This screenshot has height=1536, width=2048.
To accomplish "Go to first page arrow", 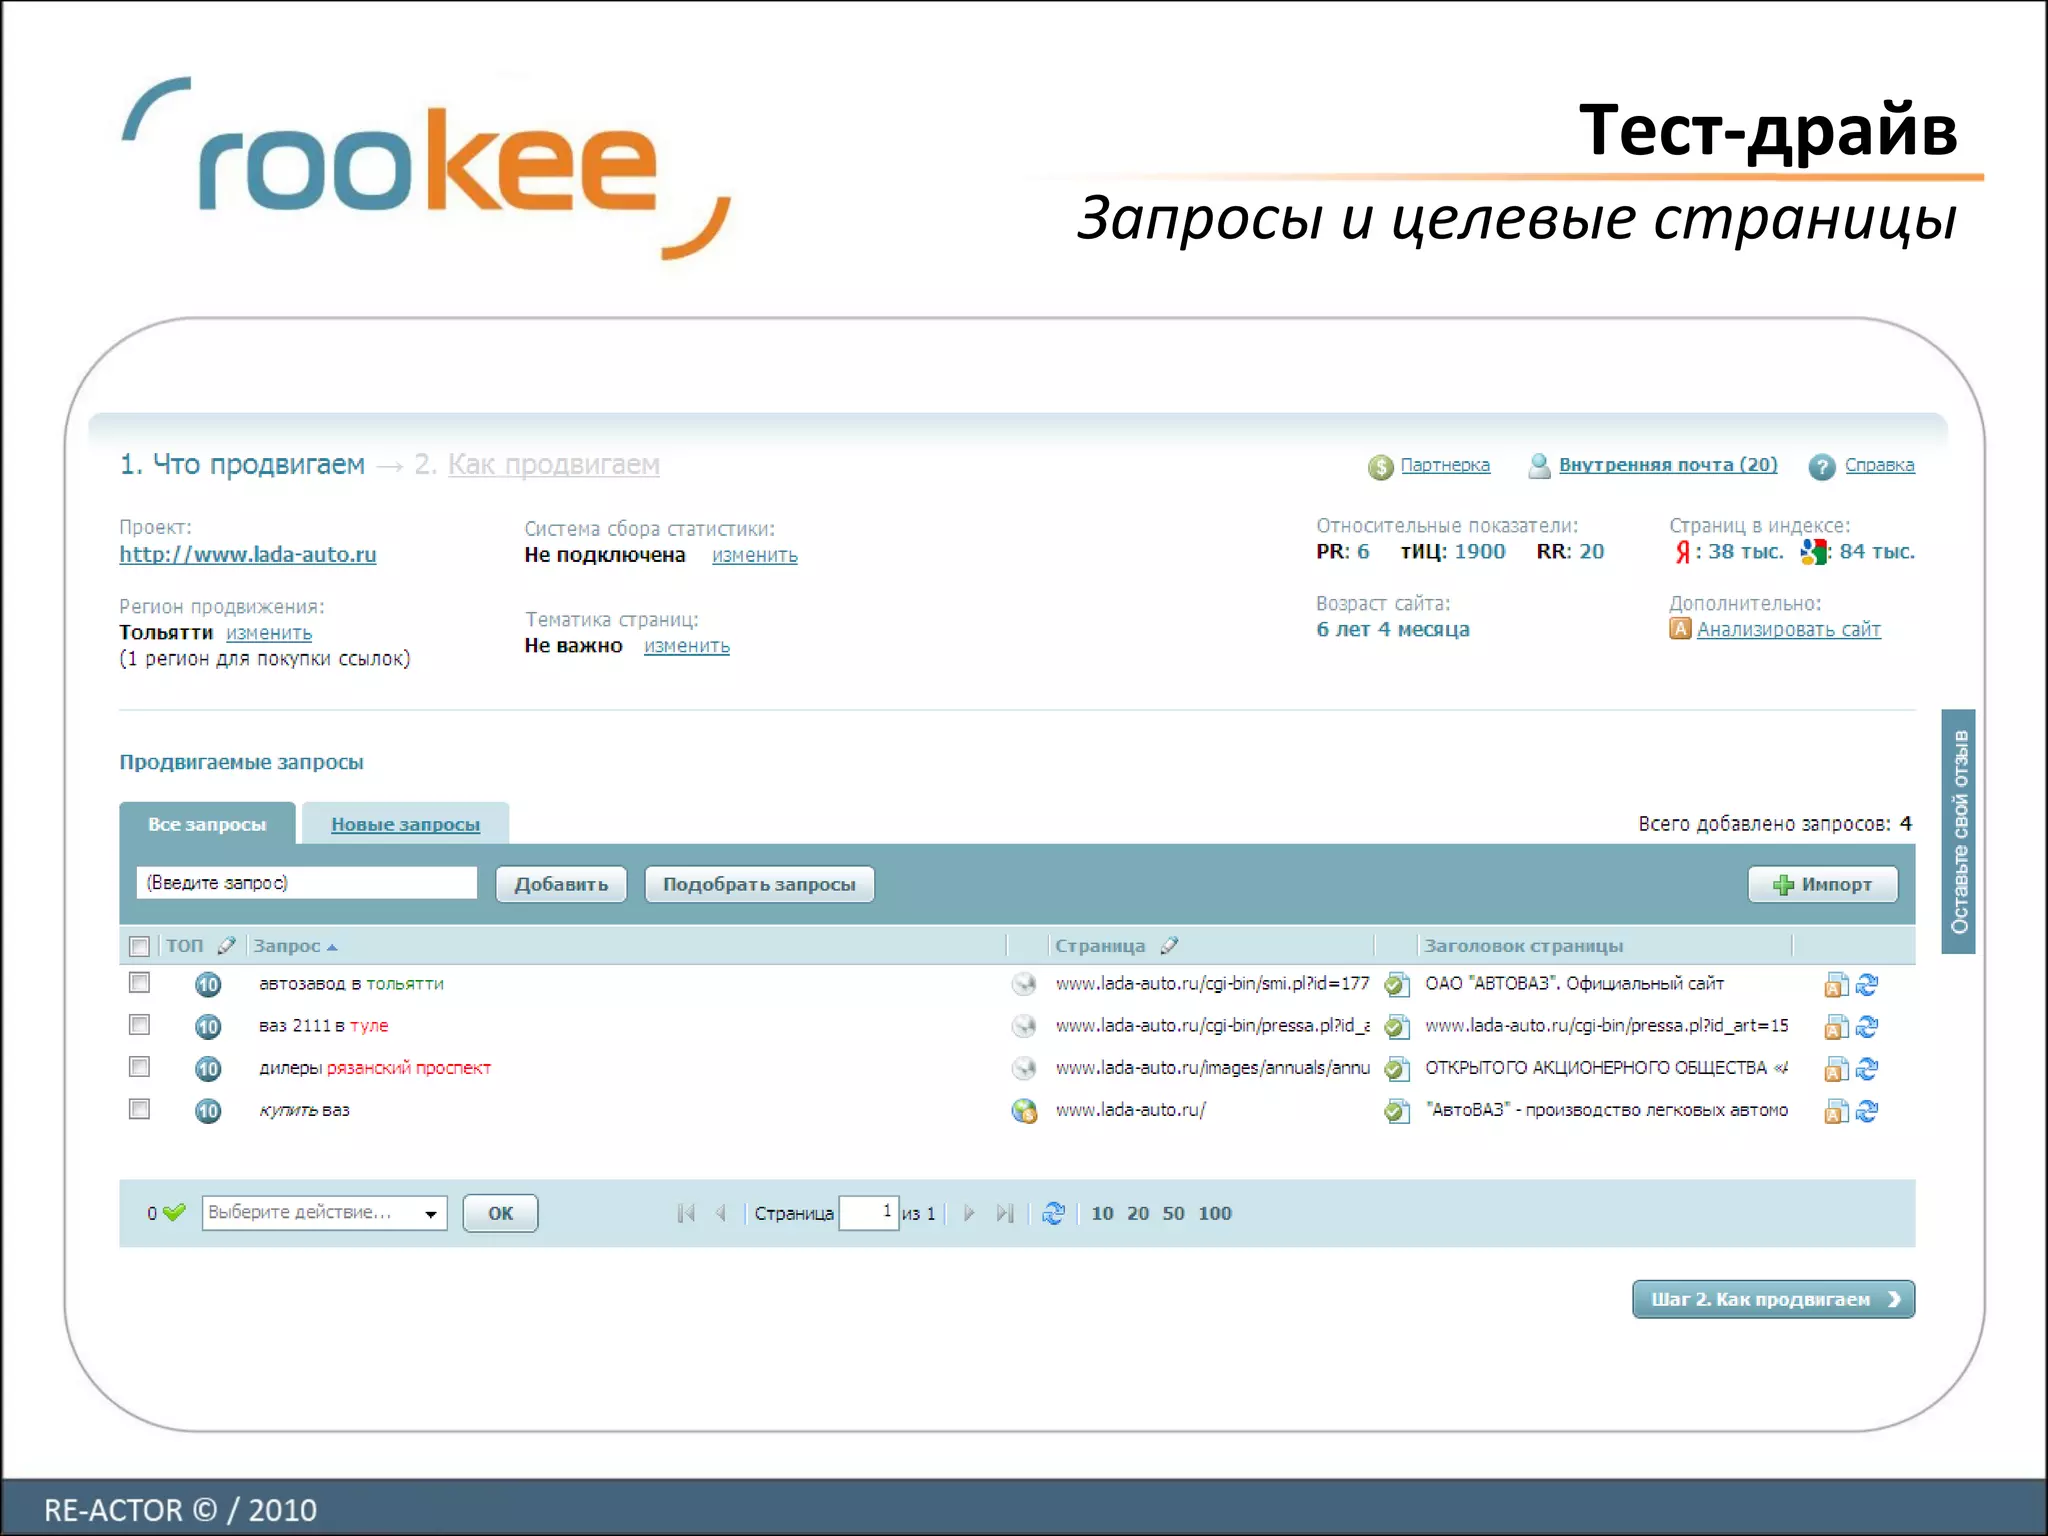I will (686, 1213).
